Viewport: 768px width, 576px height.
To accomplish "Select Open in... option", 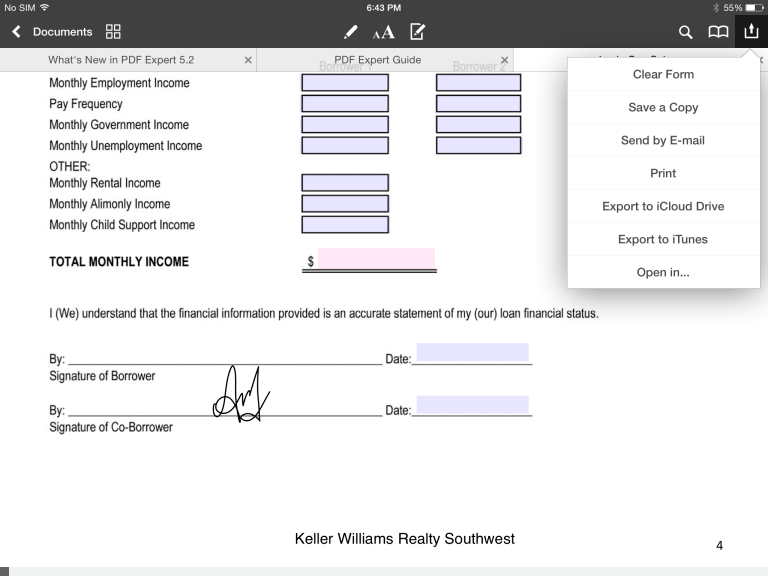I will coord(664,272).
